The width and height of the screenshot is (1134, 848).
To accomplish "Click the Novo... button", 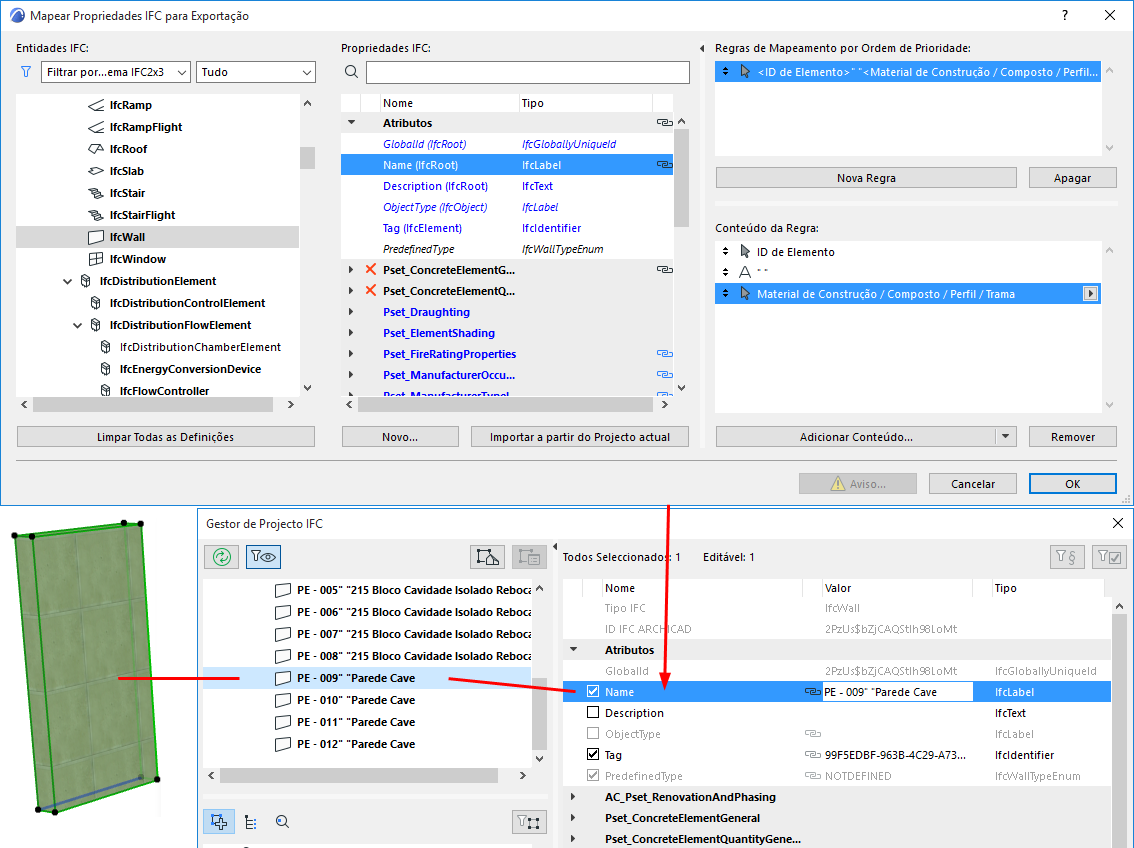I will click(400, 437).
